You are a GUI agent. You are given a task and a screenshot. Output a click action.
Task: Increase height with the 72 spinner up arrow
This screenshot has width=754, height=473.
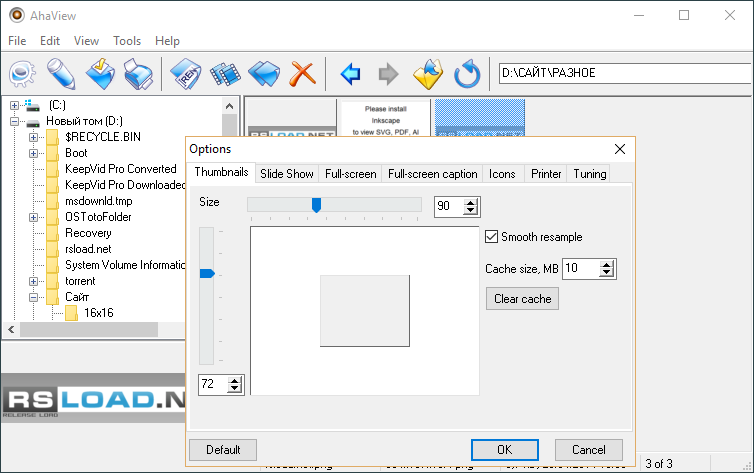(235, 381)
